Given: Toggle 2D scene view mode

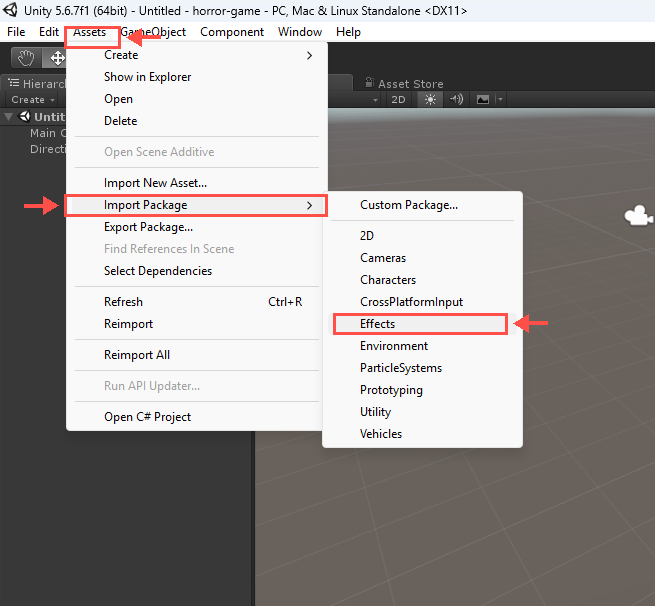Looking at the screenshot, I should (398, 99).
